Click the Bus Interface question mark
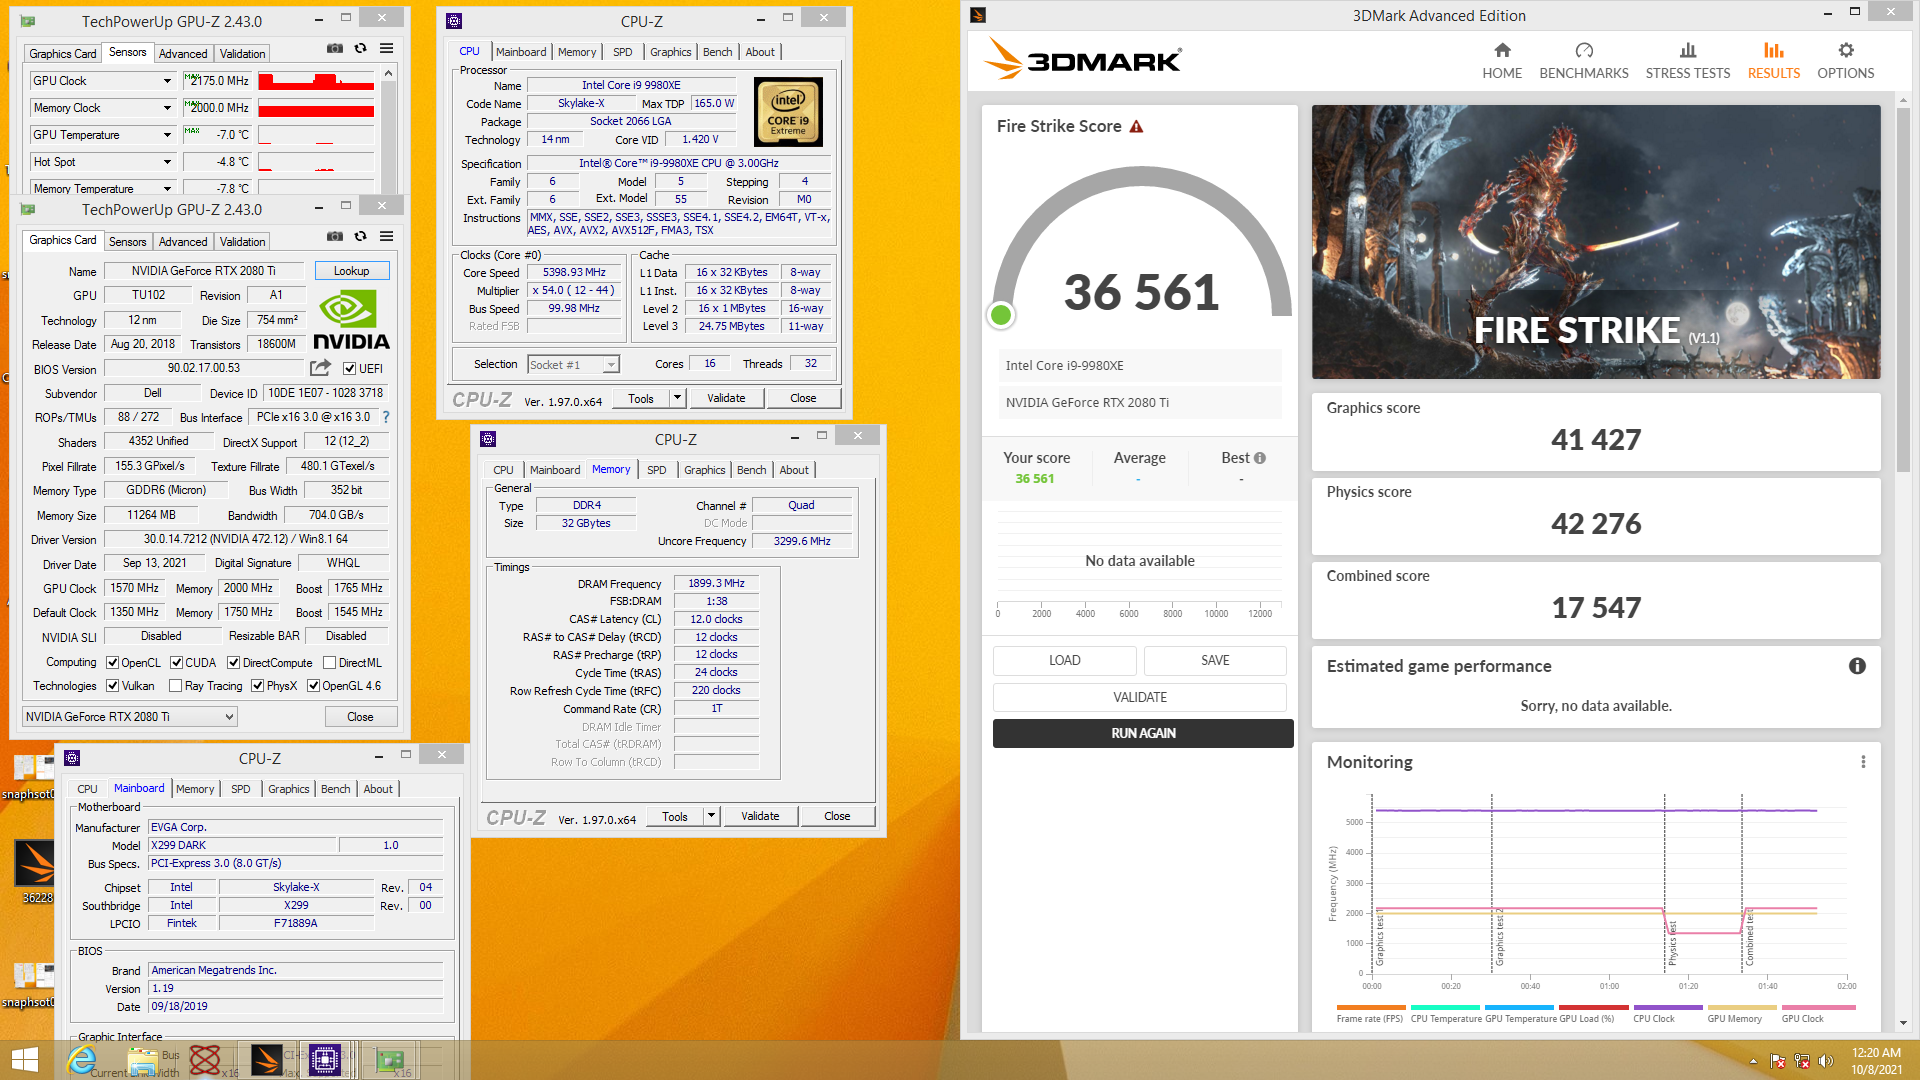Screen dimensions: 1920x1080 (x=386, y=417)
